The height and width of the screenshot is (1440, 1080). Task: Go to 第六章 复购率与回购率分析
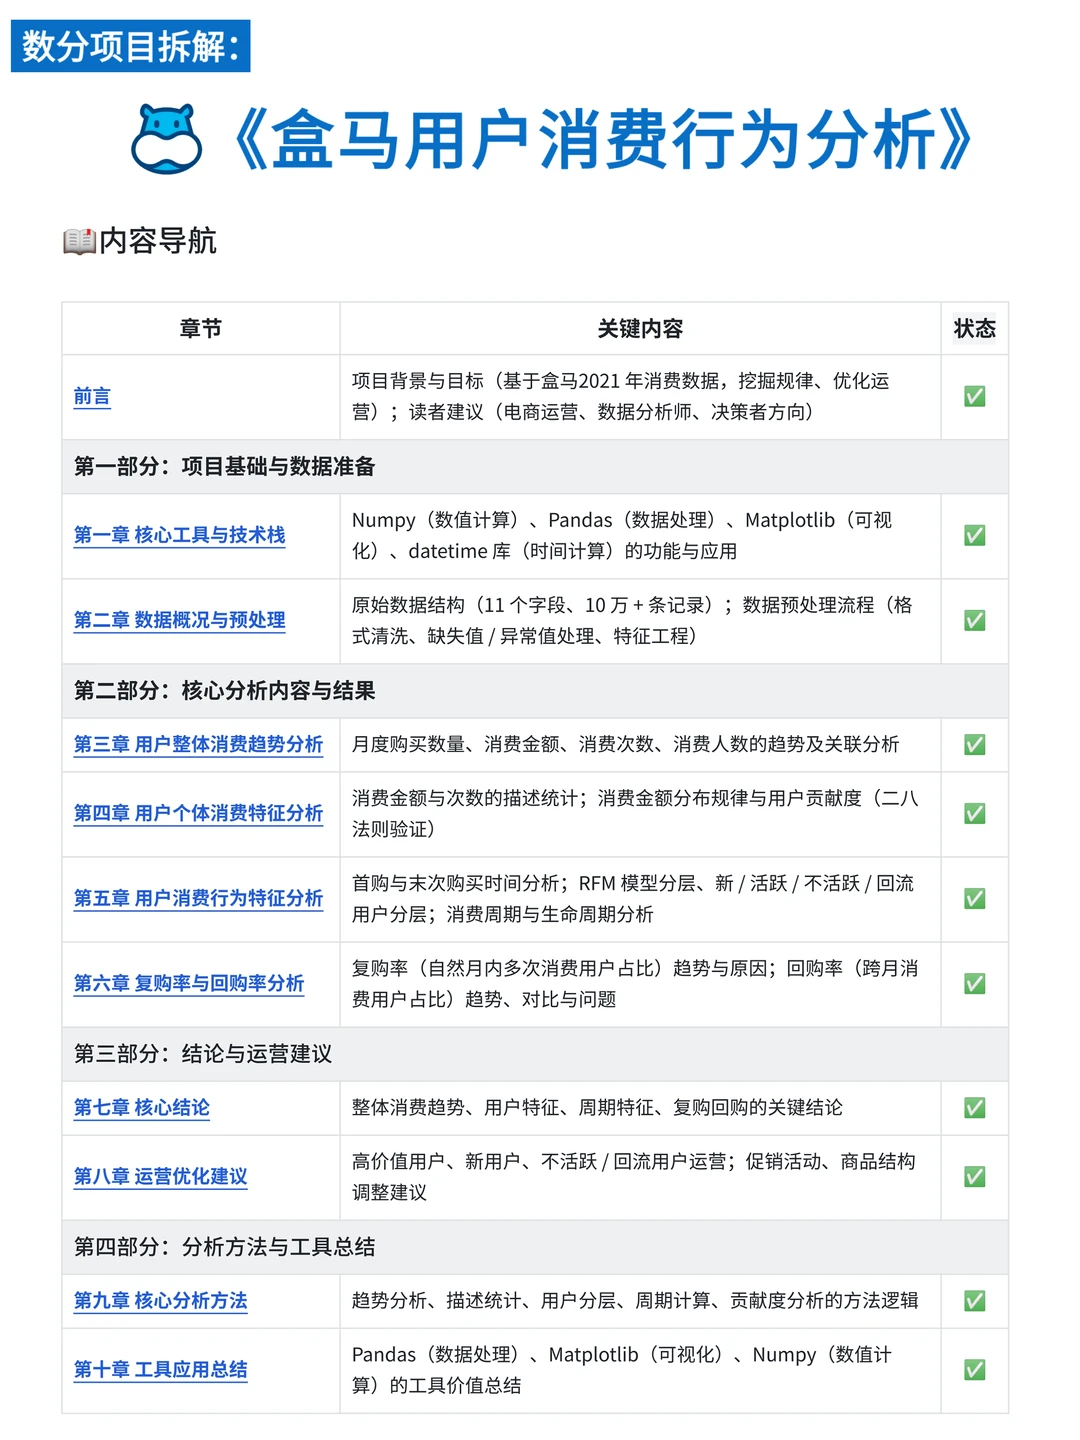tap(189, 984)
